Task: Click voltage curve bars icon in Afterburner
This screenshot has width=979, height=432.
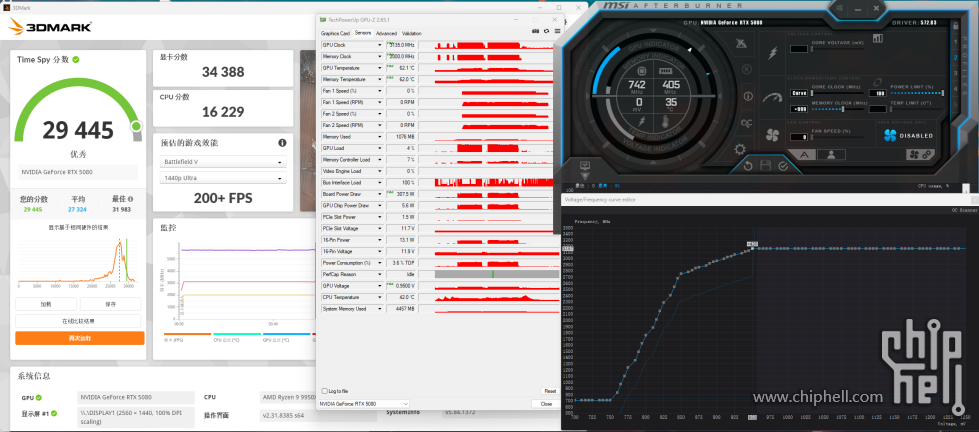Action: pos(878,39)
